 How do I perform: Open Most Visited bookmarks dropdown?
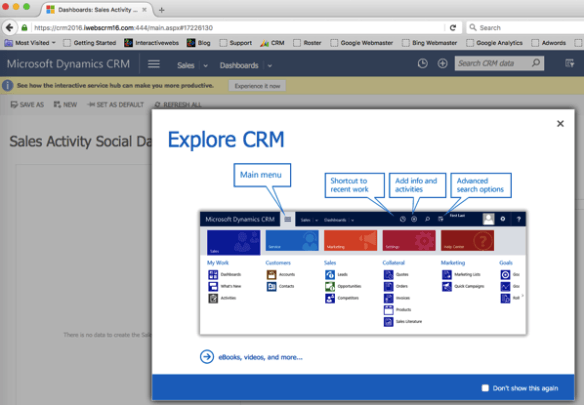click(30, 43)
